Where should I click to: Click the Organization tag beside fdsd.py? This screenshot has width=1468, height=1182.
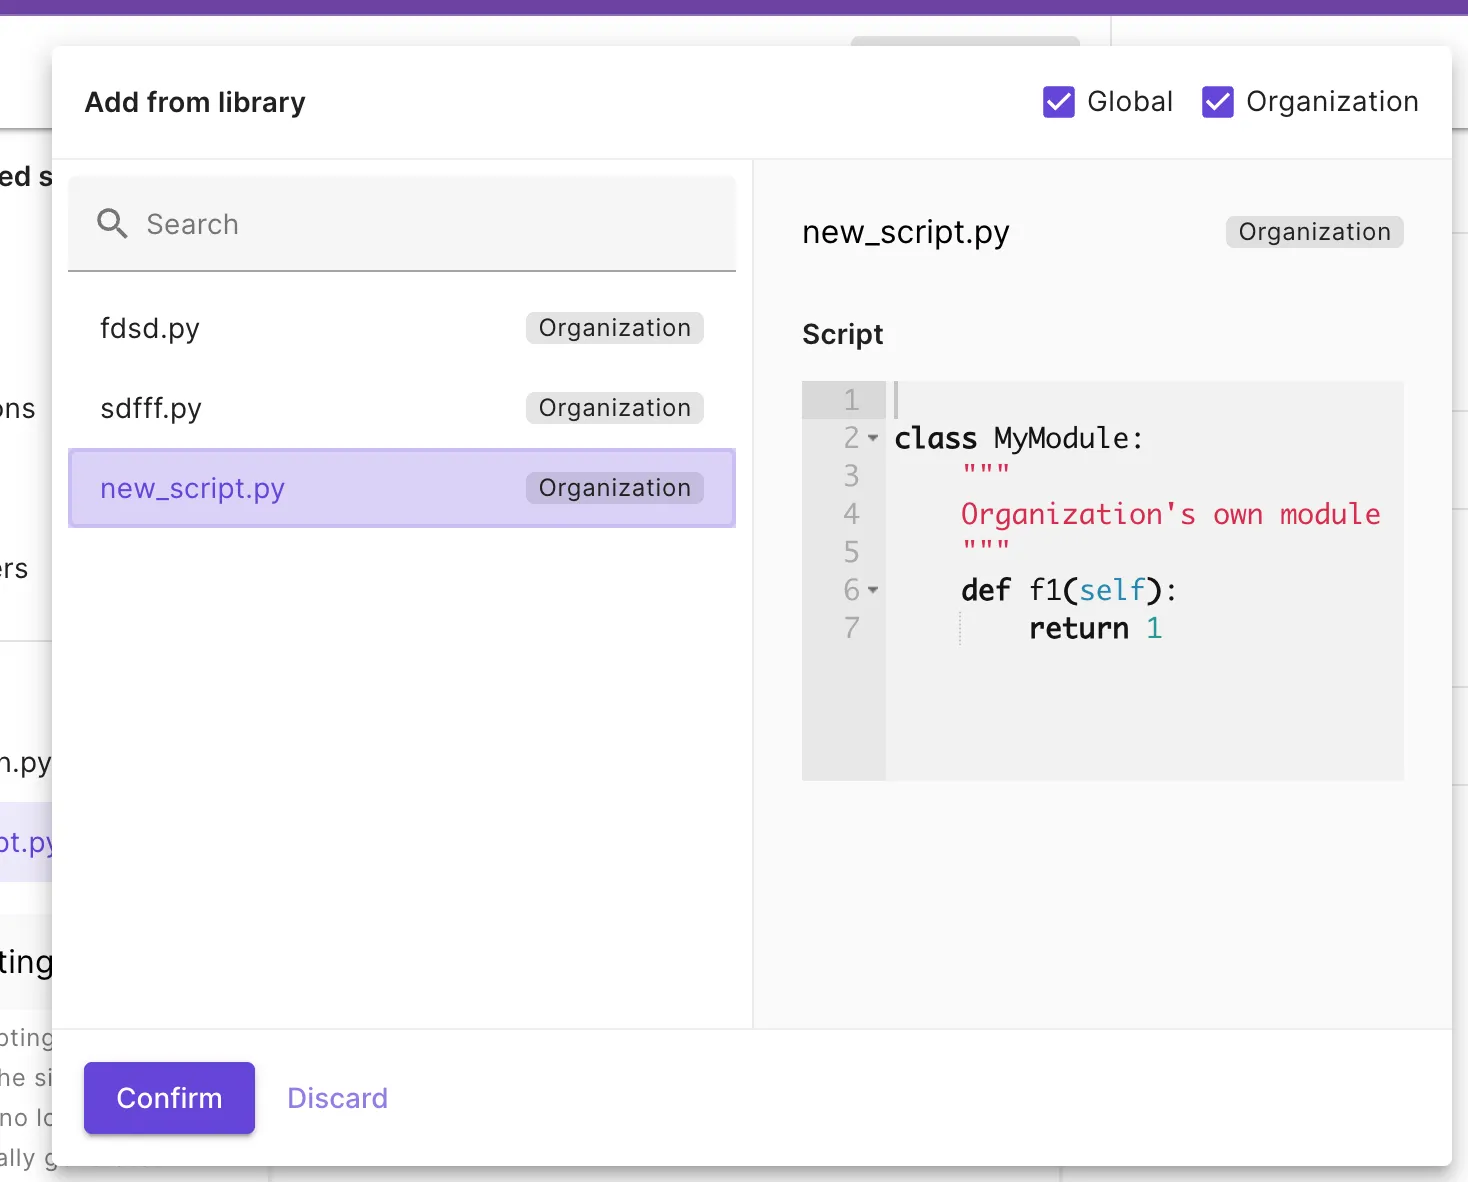(615, 328)
